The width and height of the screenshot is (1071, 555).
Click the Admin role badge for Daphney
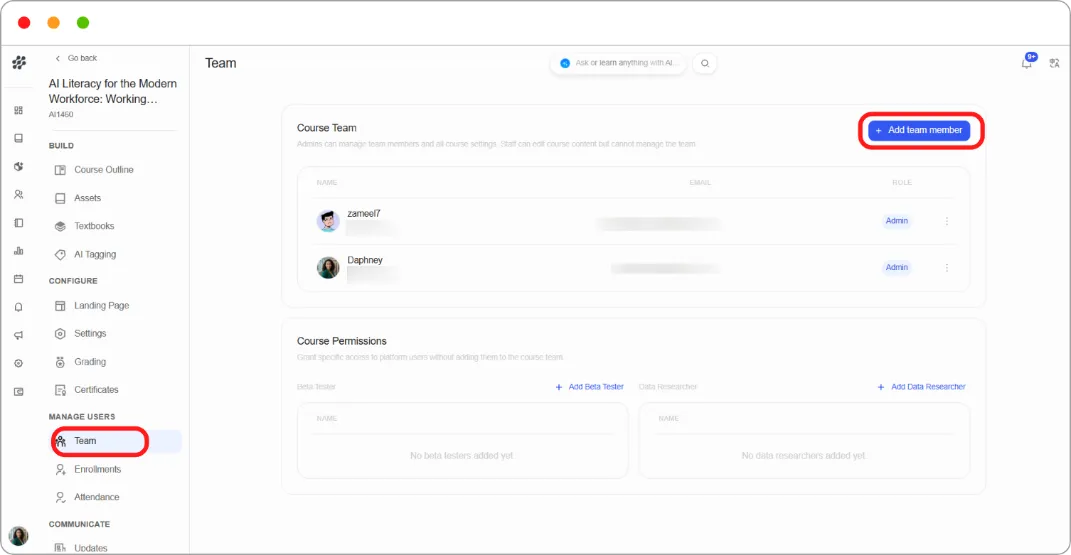coord(897,267)
